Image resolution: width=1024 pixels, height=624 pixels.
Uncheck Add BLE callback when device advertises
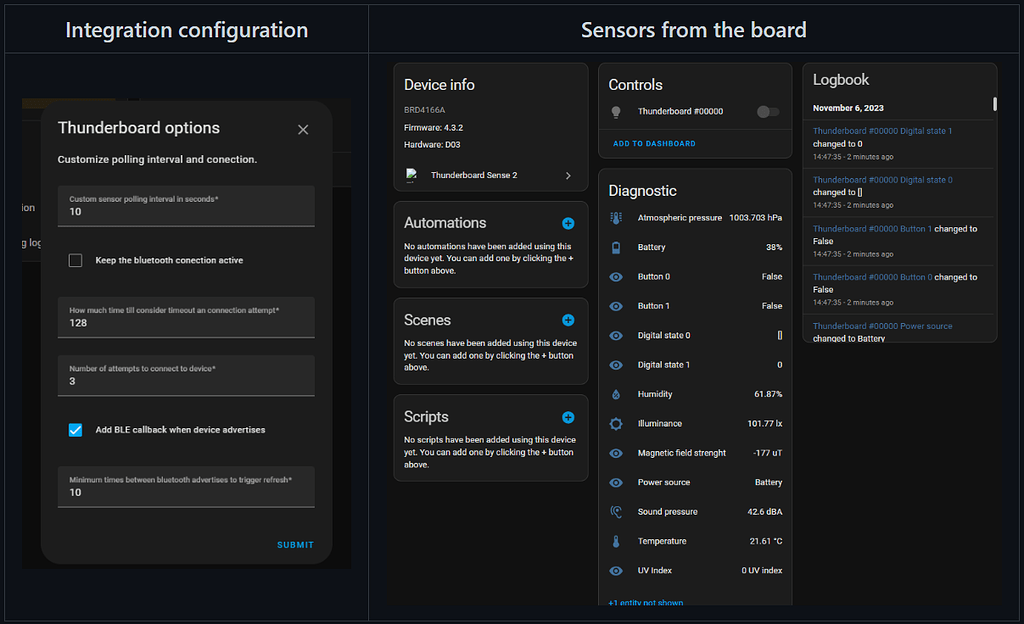pyautogui.click(x=75, y=429)
